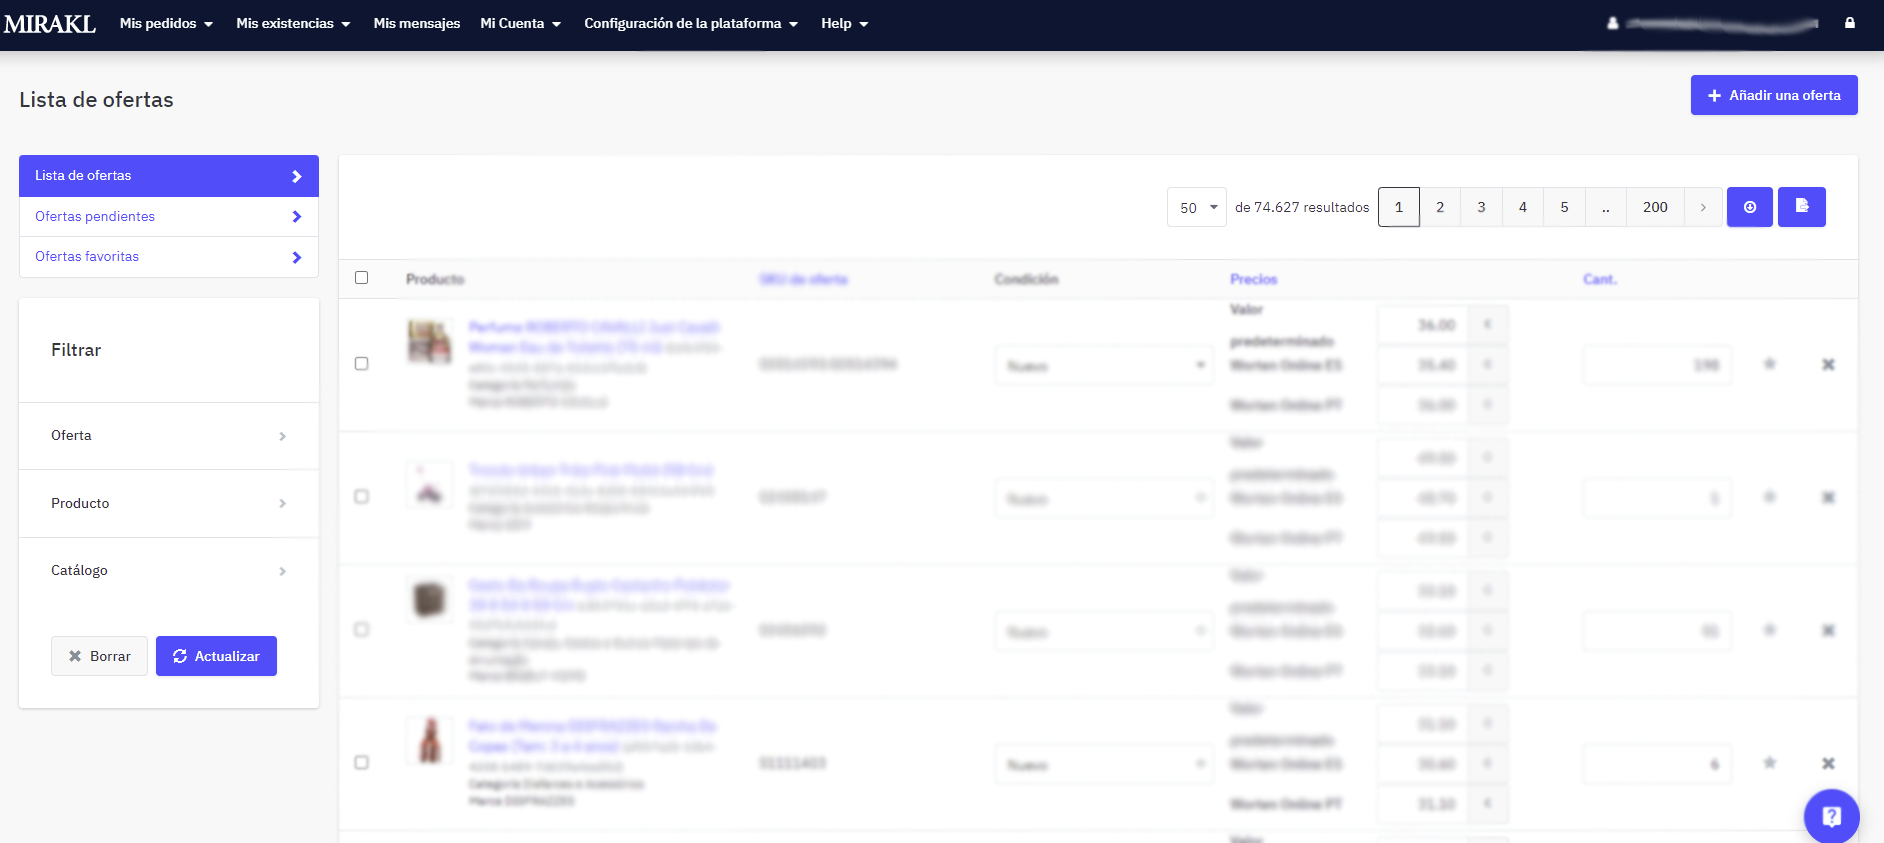Click the Añadir una oferta button
The image size is (1884, 843).
(1773, 95)
